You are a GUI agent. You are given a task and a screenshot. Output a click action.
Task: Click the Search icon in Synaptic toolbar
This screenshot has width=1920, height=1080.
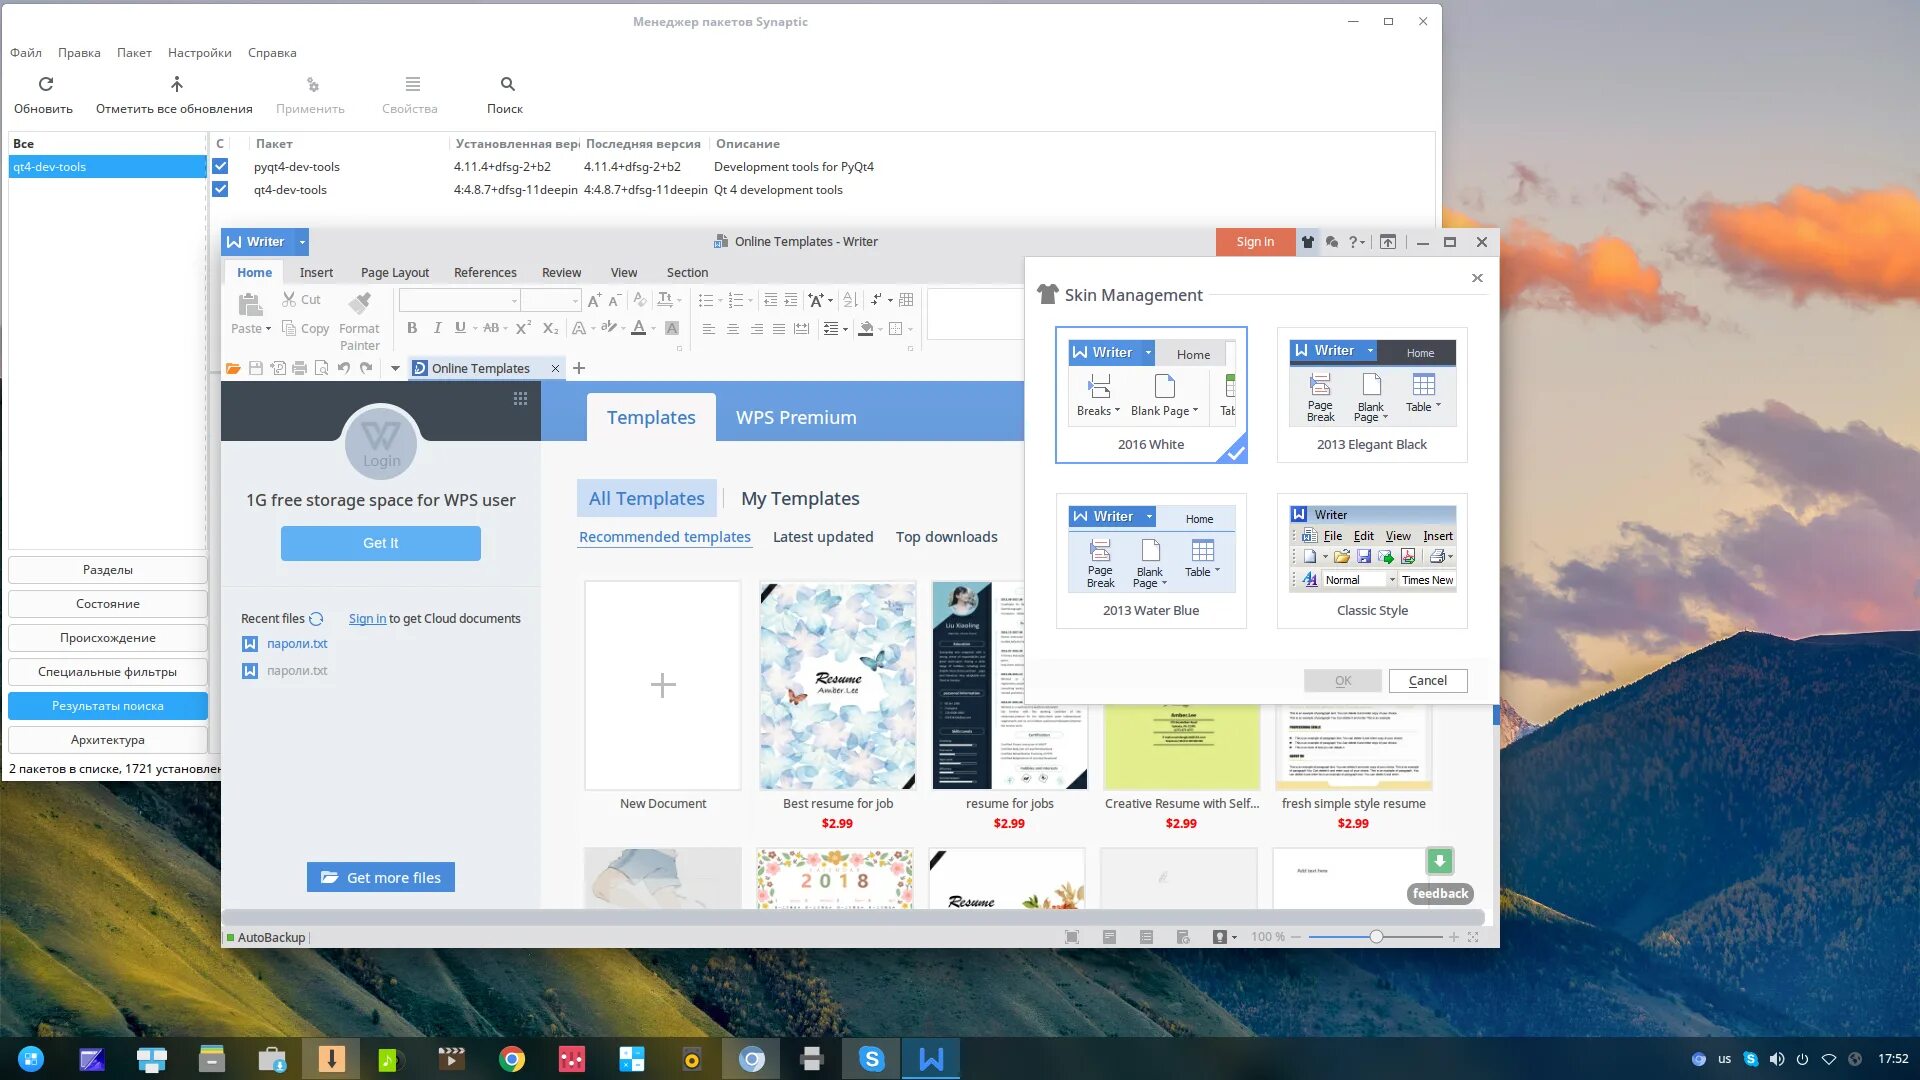(507, 84)
